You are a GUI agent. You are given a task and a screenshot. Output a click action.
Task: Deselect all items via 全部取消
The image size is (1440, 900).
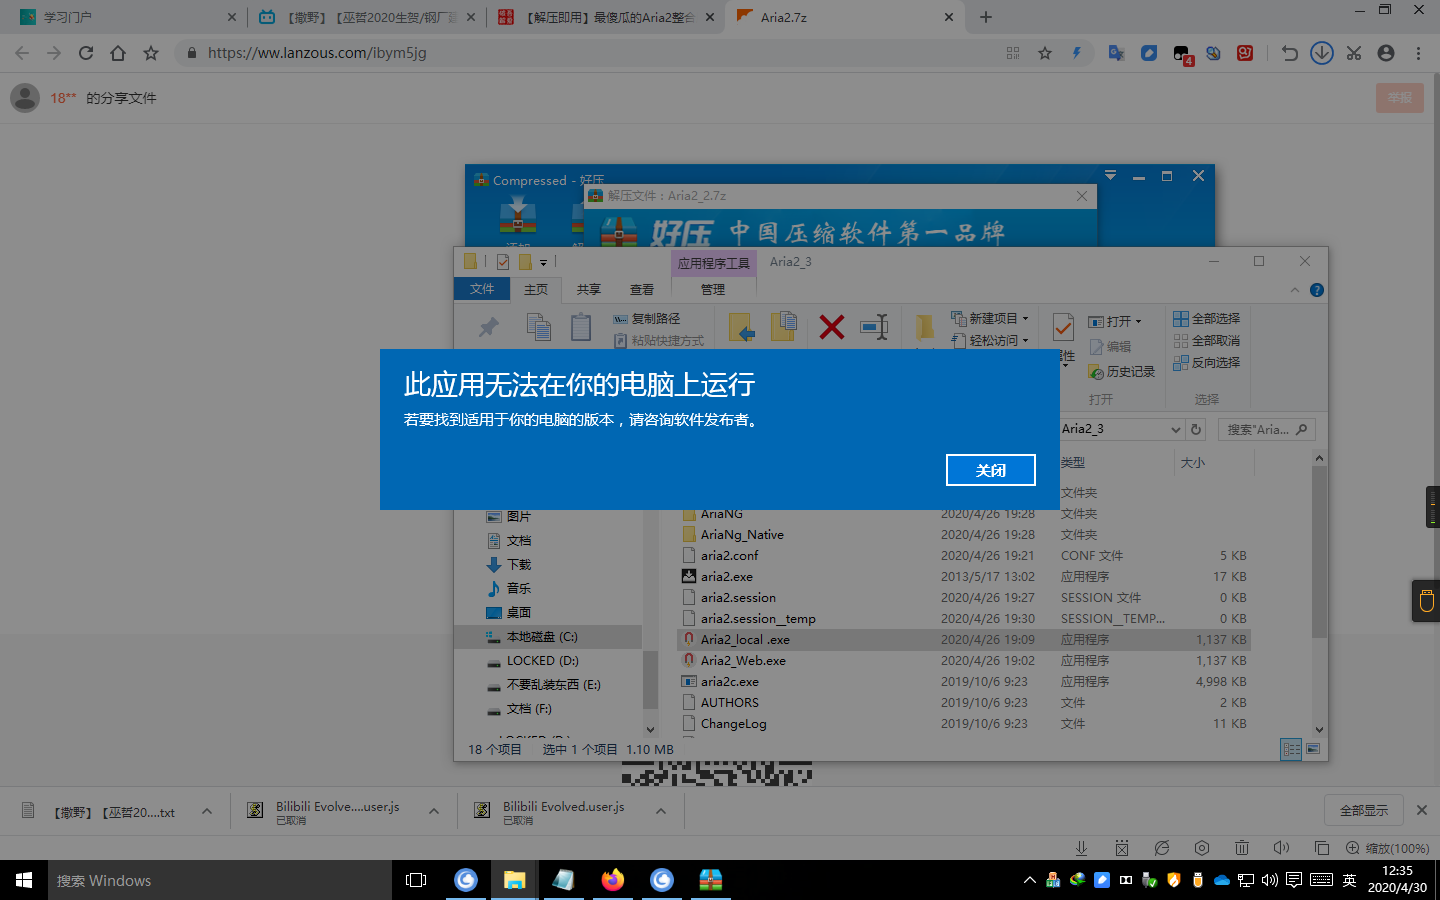pos(1206,340)
